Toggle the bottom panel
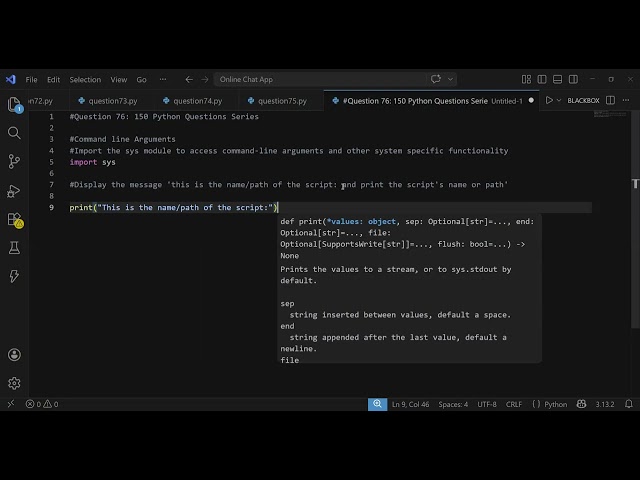640x480 pixels. point(558,80)
